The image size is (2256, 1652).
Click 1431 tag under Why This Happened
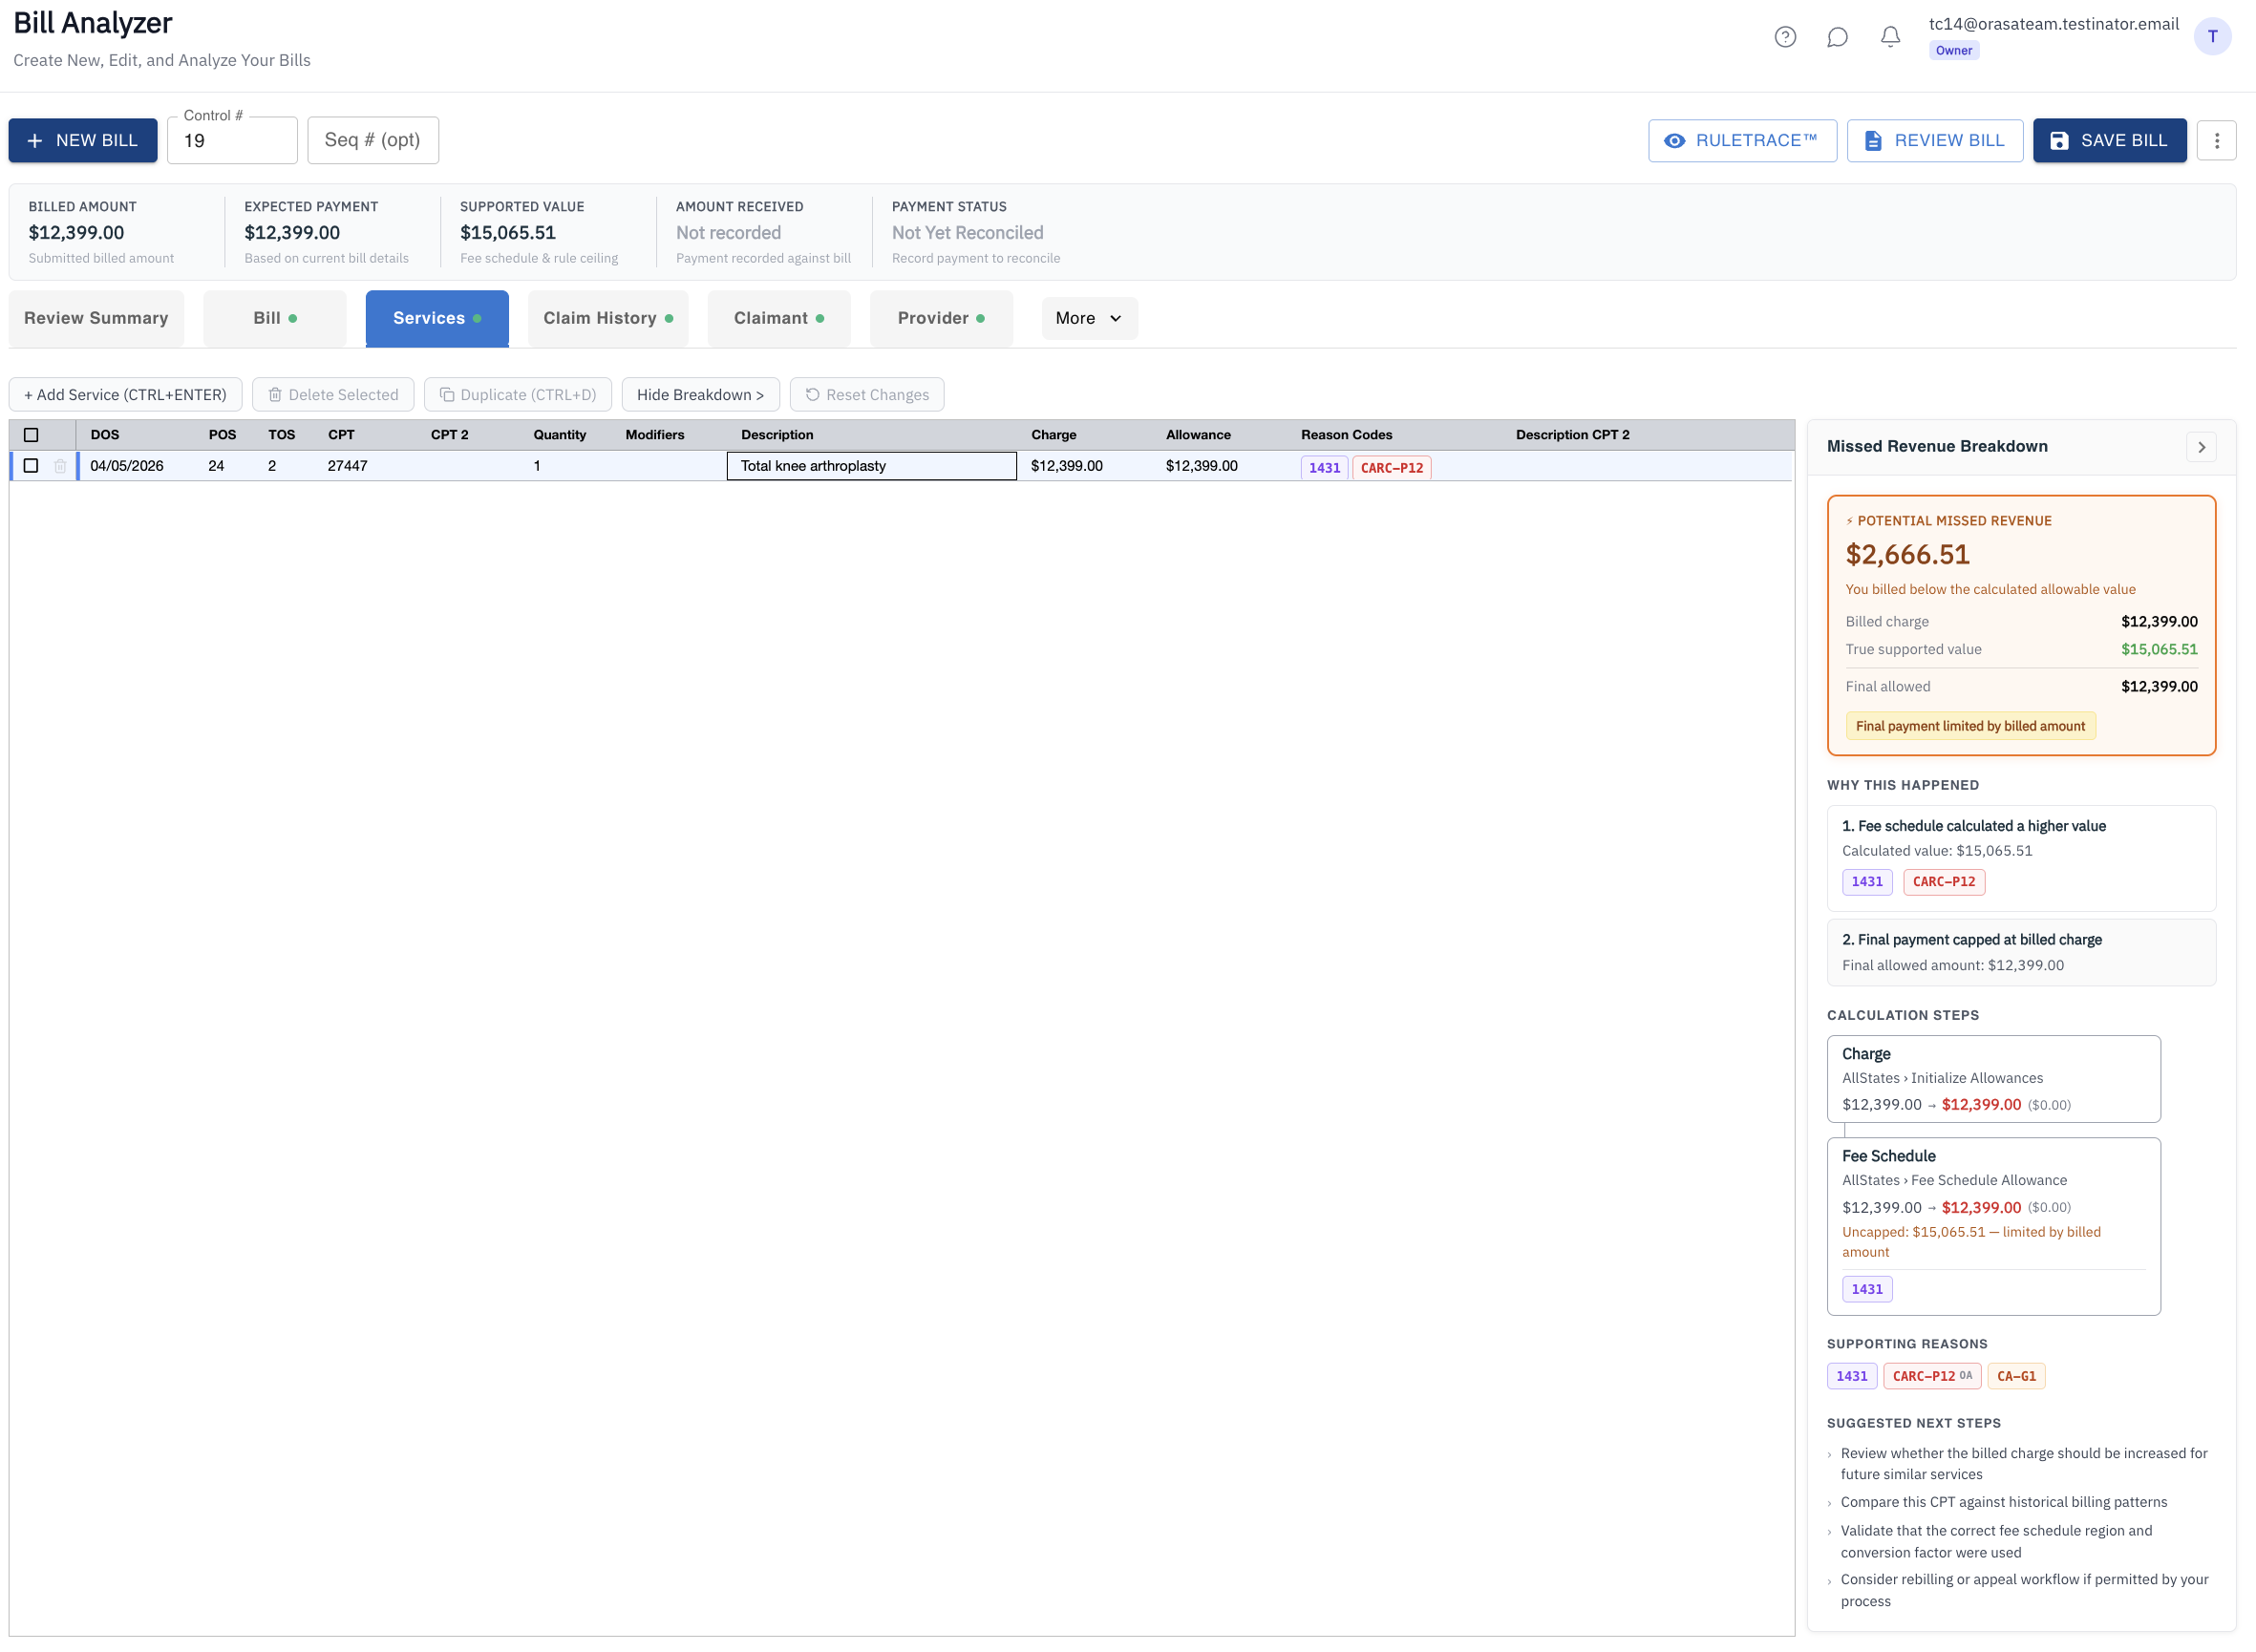tap(1867, 882)
